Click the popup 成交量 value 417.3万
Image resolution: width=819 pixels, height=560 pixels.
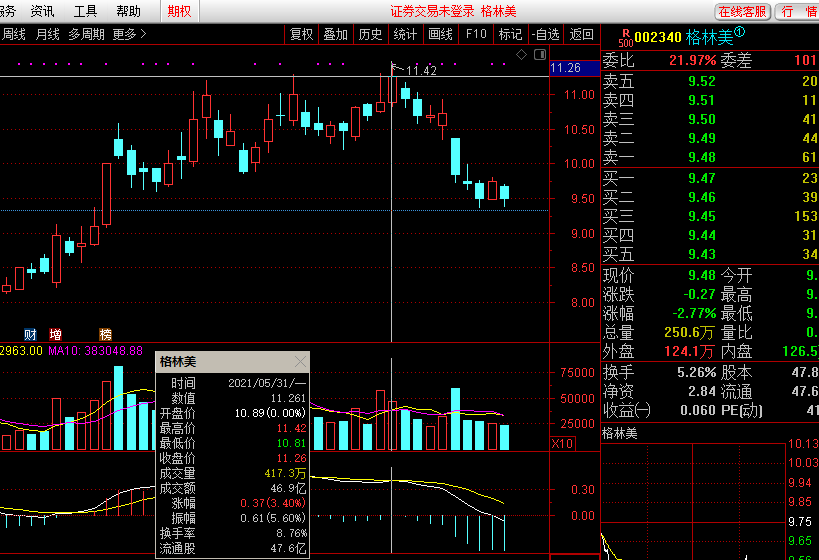285,473
